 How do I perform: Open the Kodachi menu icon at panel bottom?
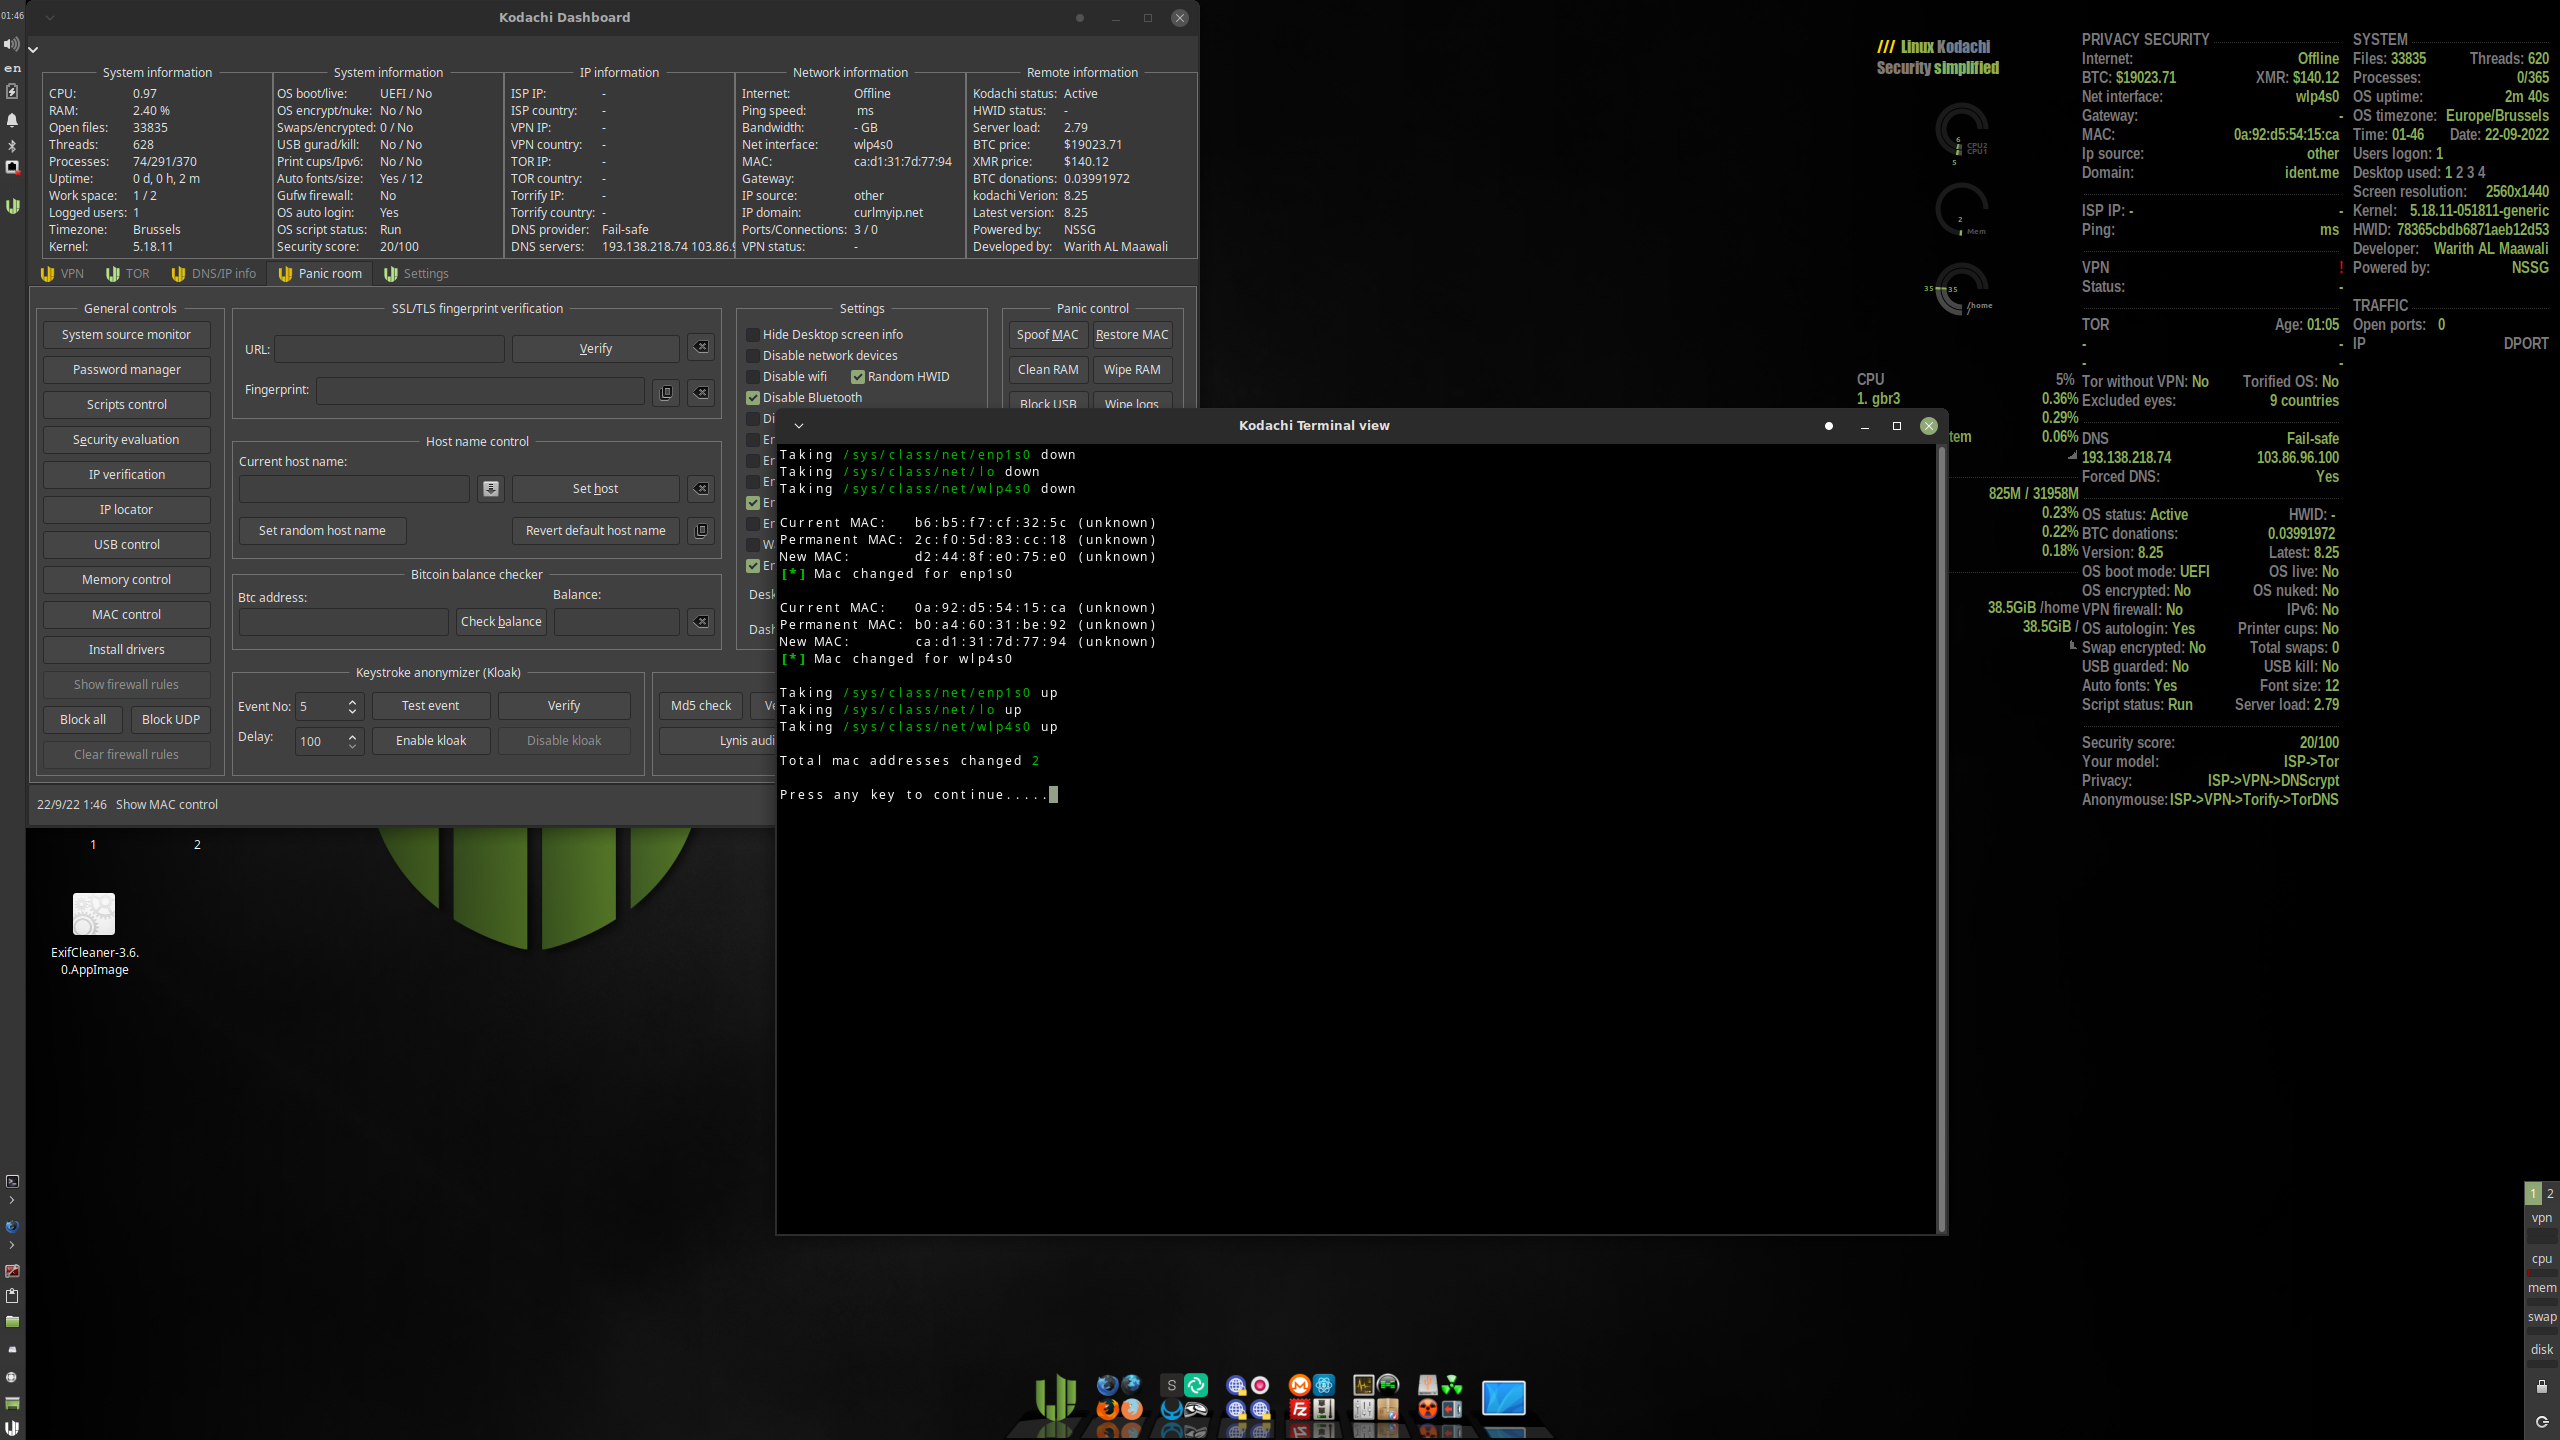(12, 1428)
